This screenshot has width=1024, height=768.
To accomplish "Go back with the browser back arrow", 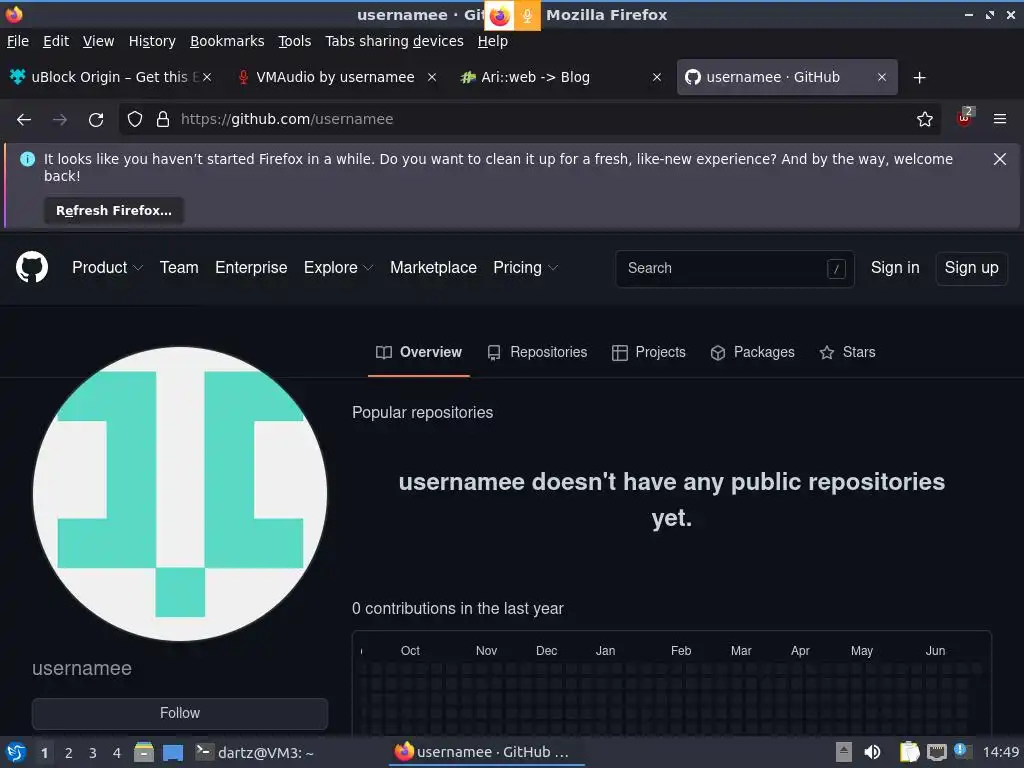I will (24, 120).
